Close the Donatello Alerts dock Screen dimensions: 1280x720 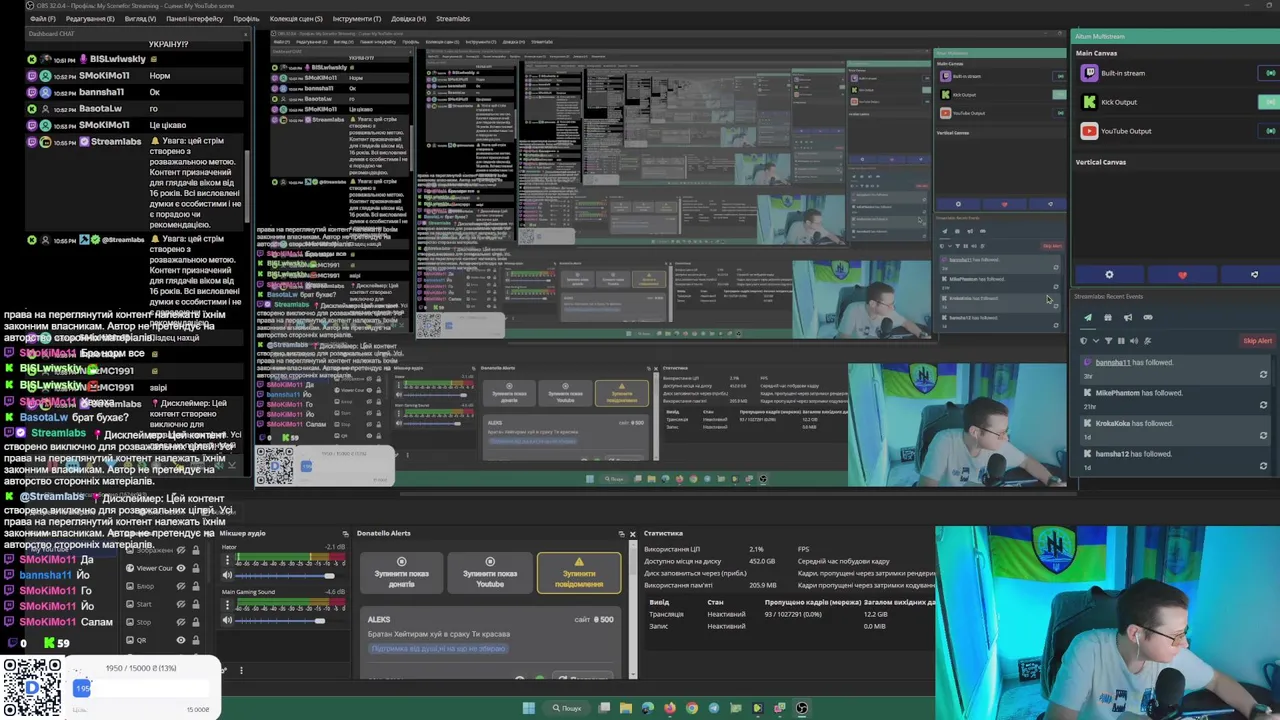click(632, 533)
